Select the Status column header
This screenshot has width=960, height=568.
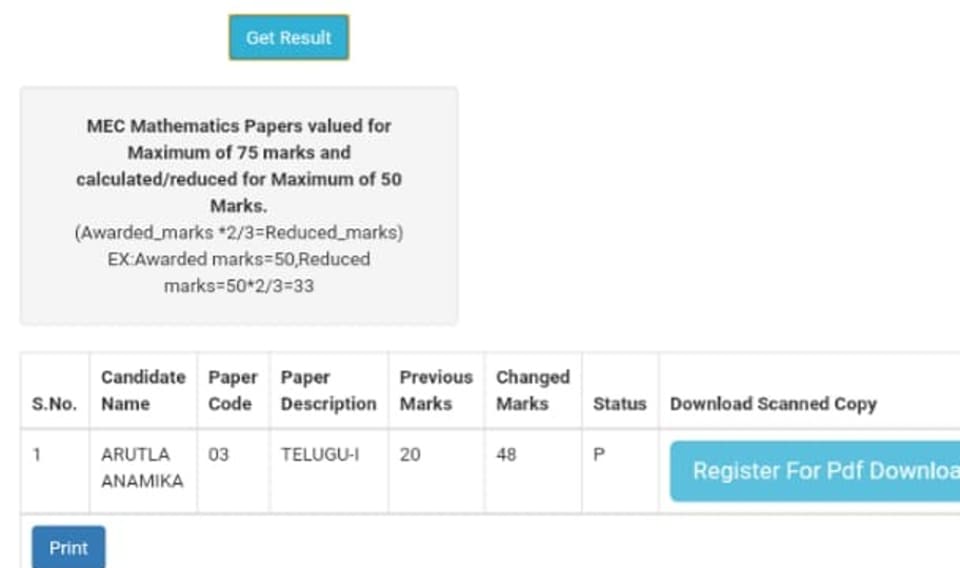(620, 404)
